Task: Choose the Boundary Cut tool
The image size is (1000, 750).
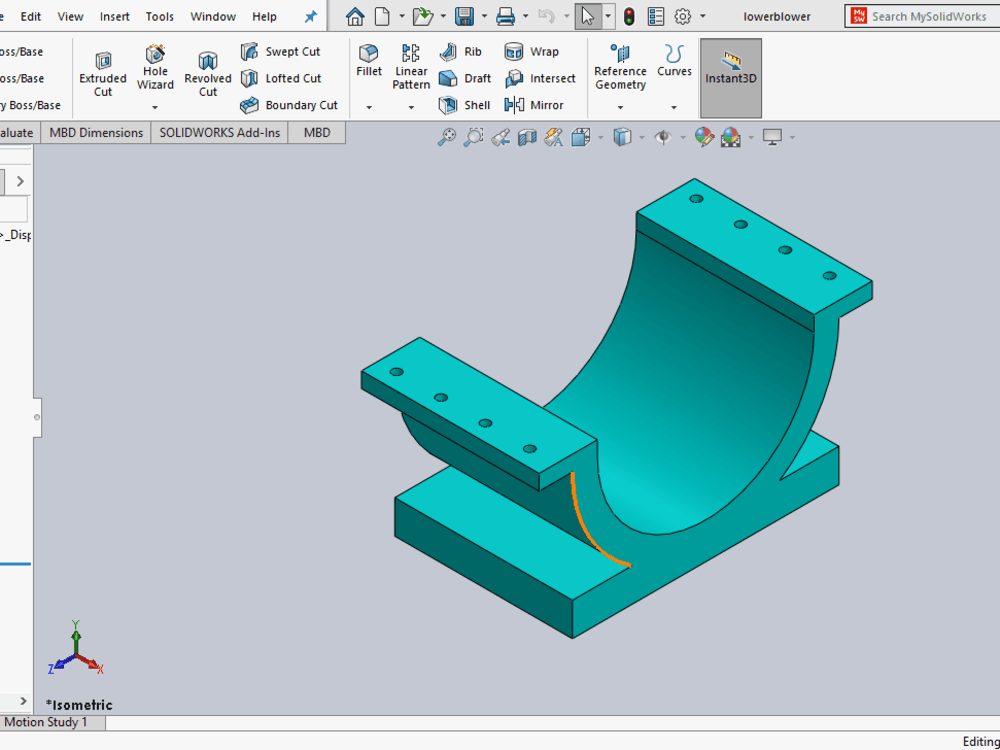Action: coord(289,105)
